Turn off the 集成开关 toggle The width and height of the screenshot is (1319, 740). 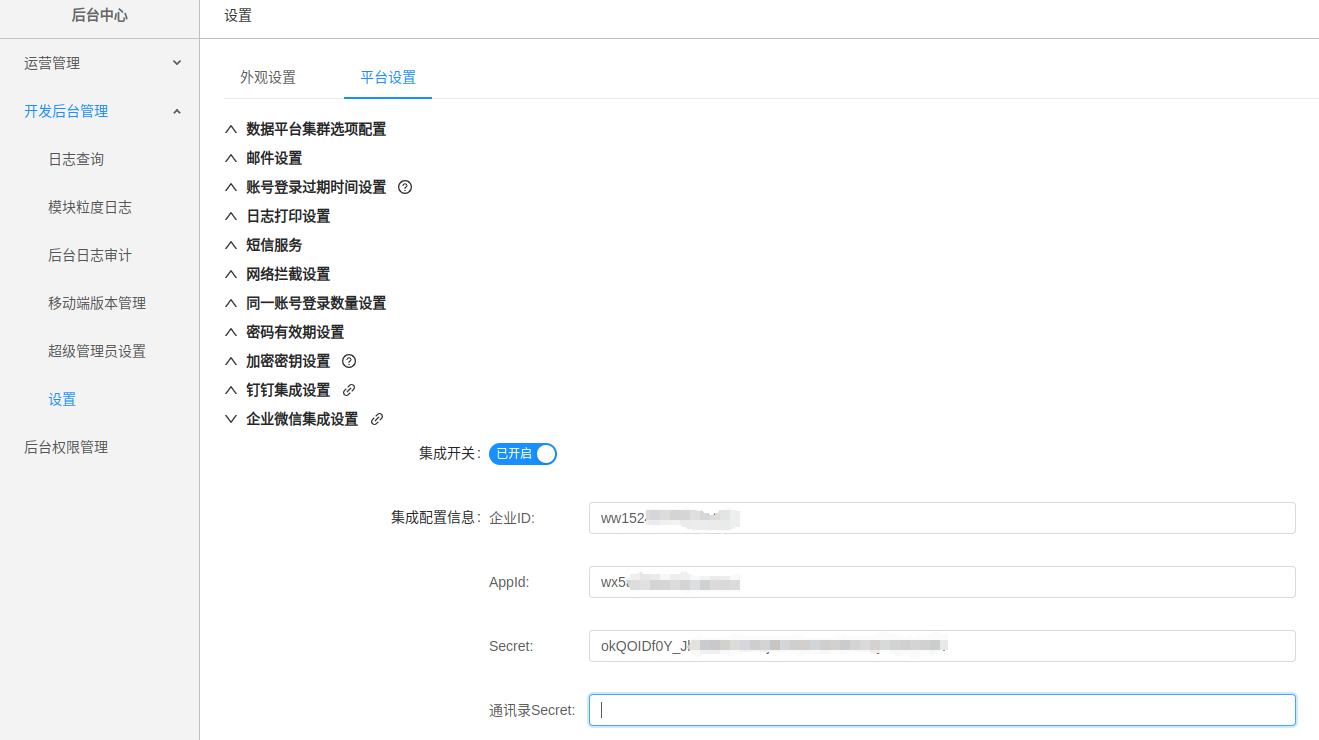pyautogui.click(x=523, y=454)
